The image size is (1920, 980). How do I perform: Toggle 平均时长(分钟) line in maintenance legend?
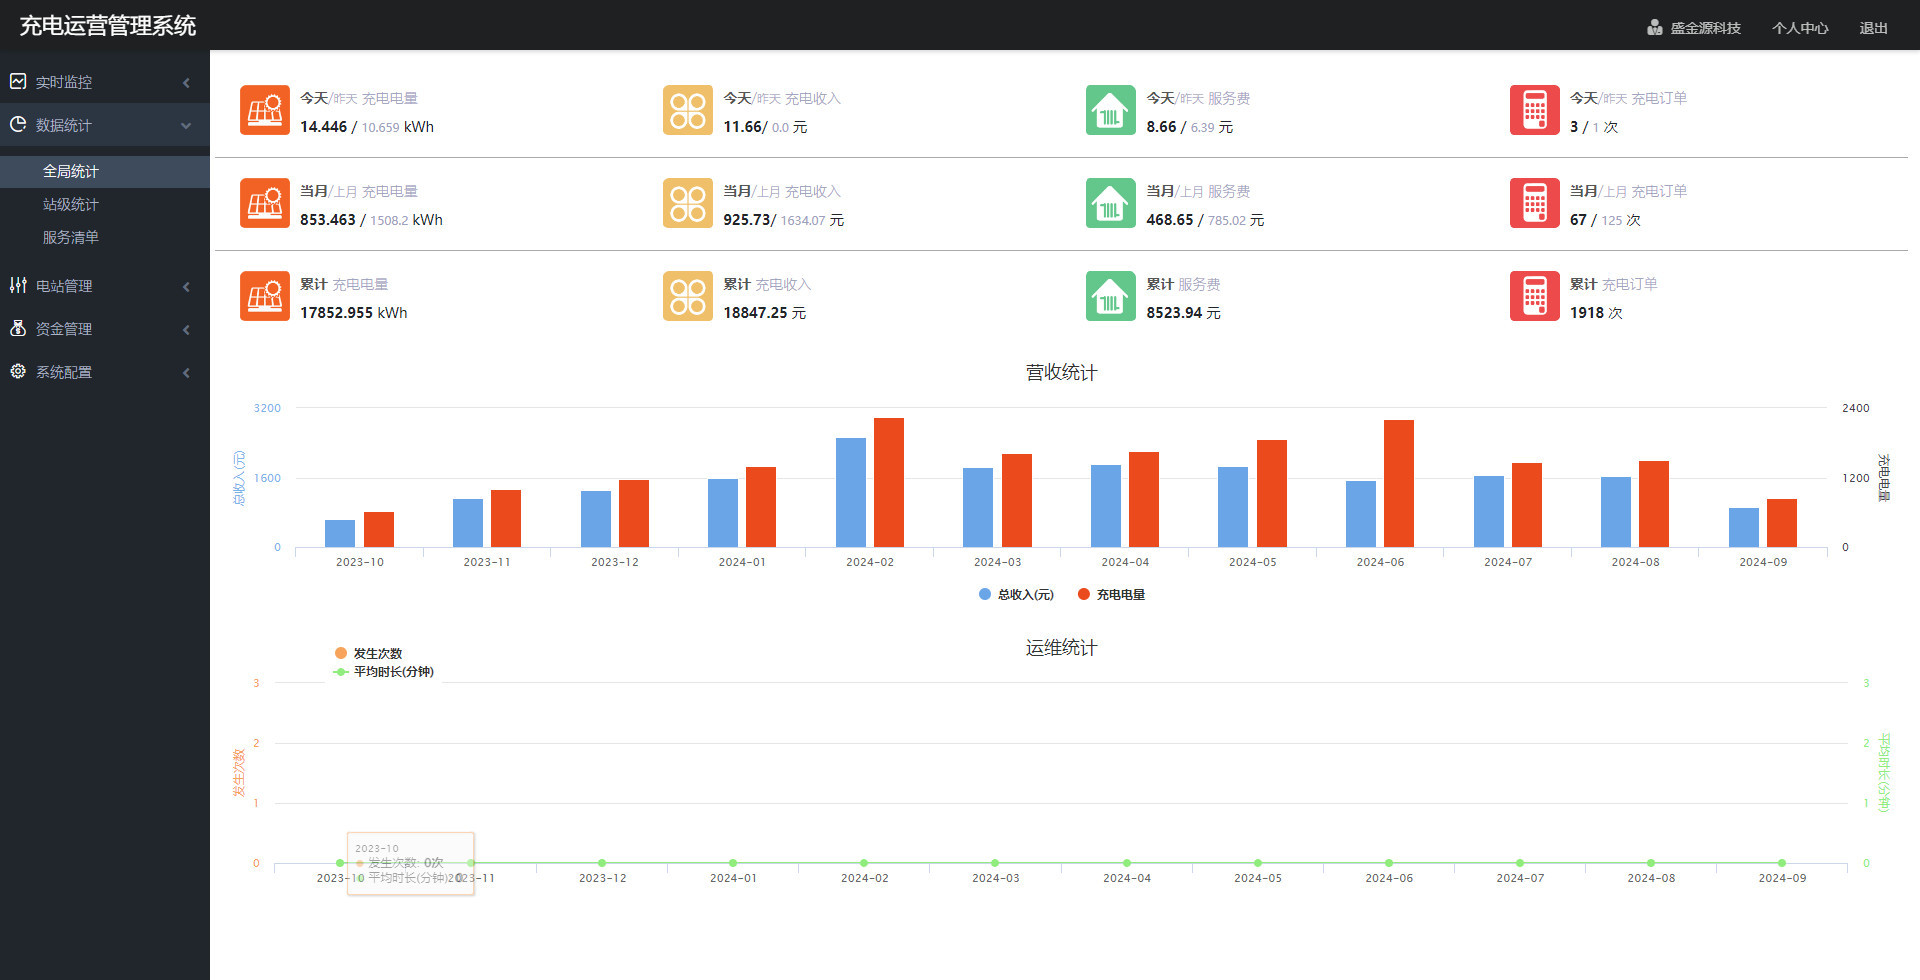click(383, 672)
